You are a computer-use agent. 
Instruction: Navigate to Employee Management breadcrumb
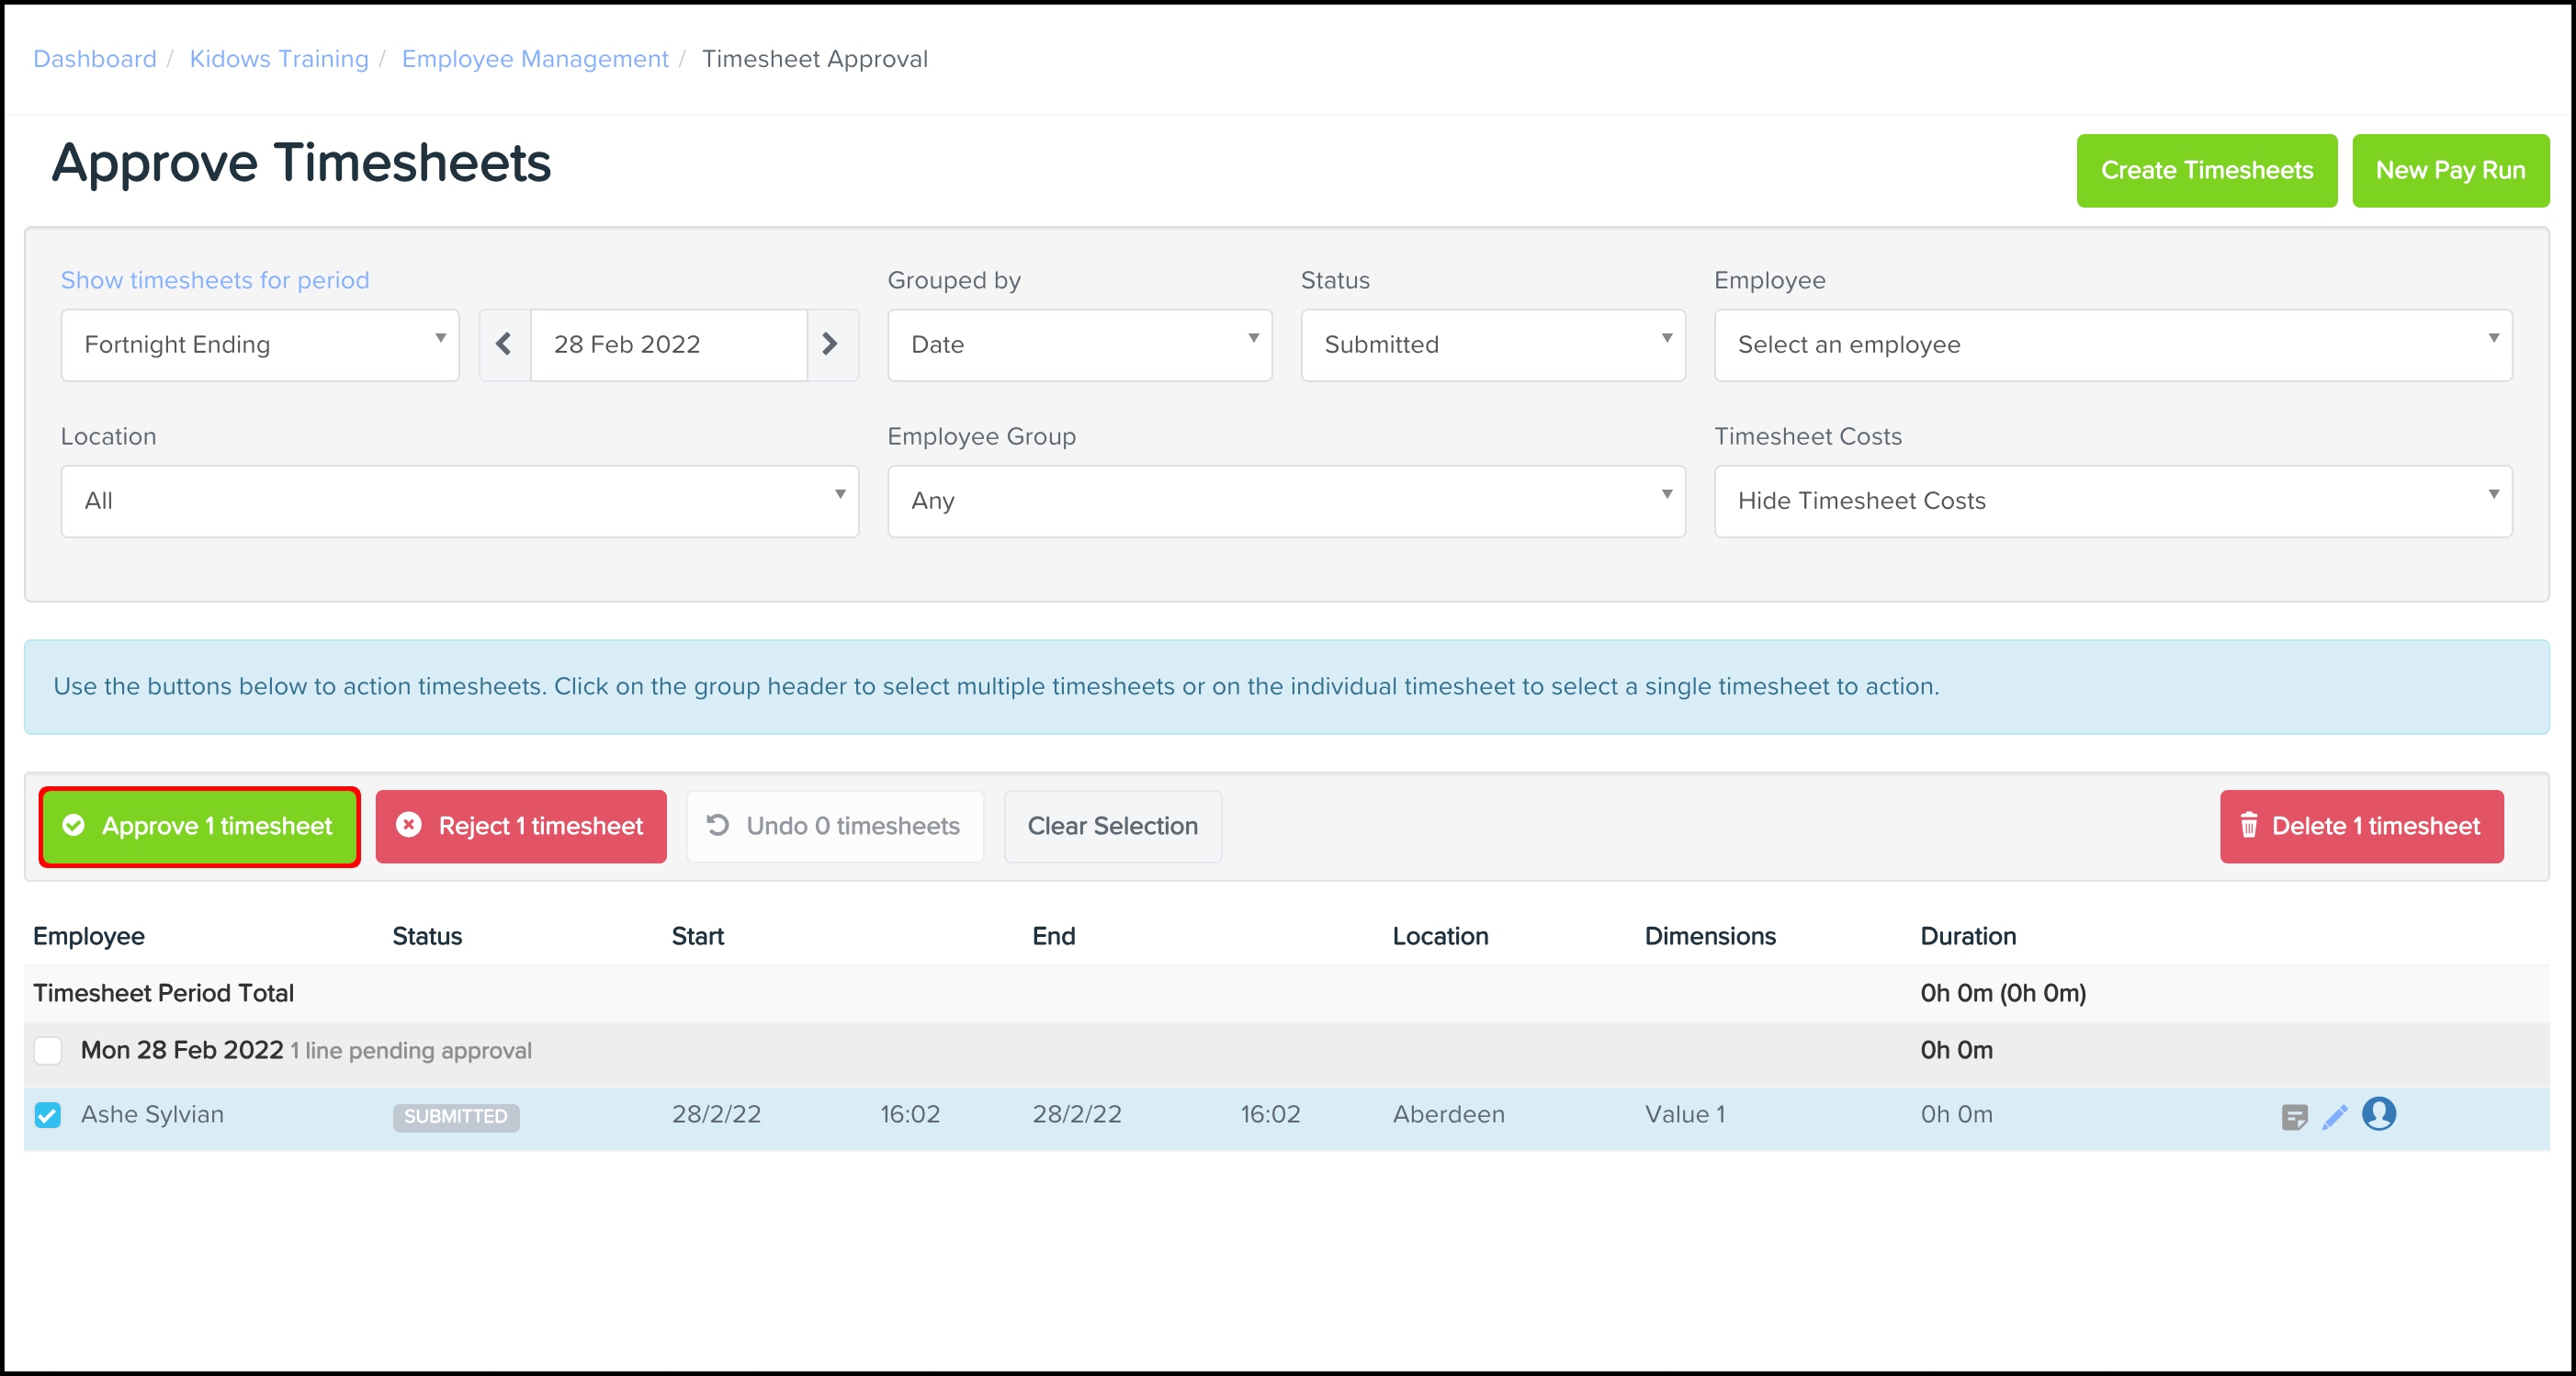[x=535, y=59]
